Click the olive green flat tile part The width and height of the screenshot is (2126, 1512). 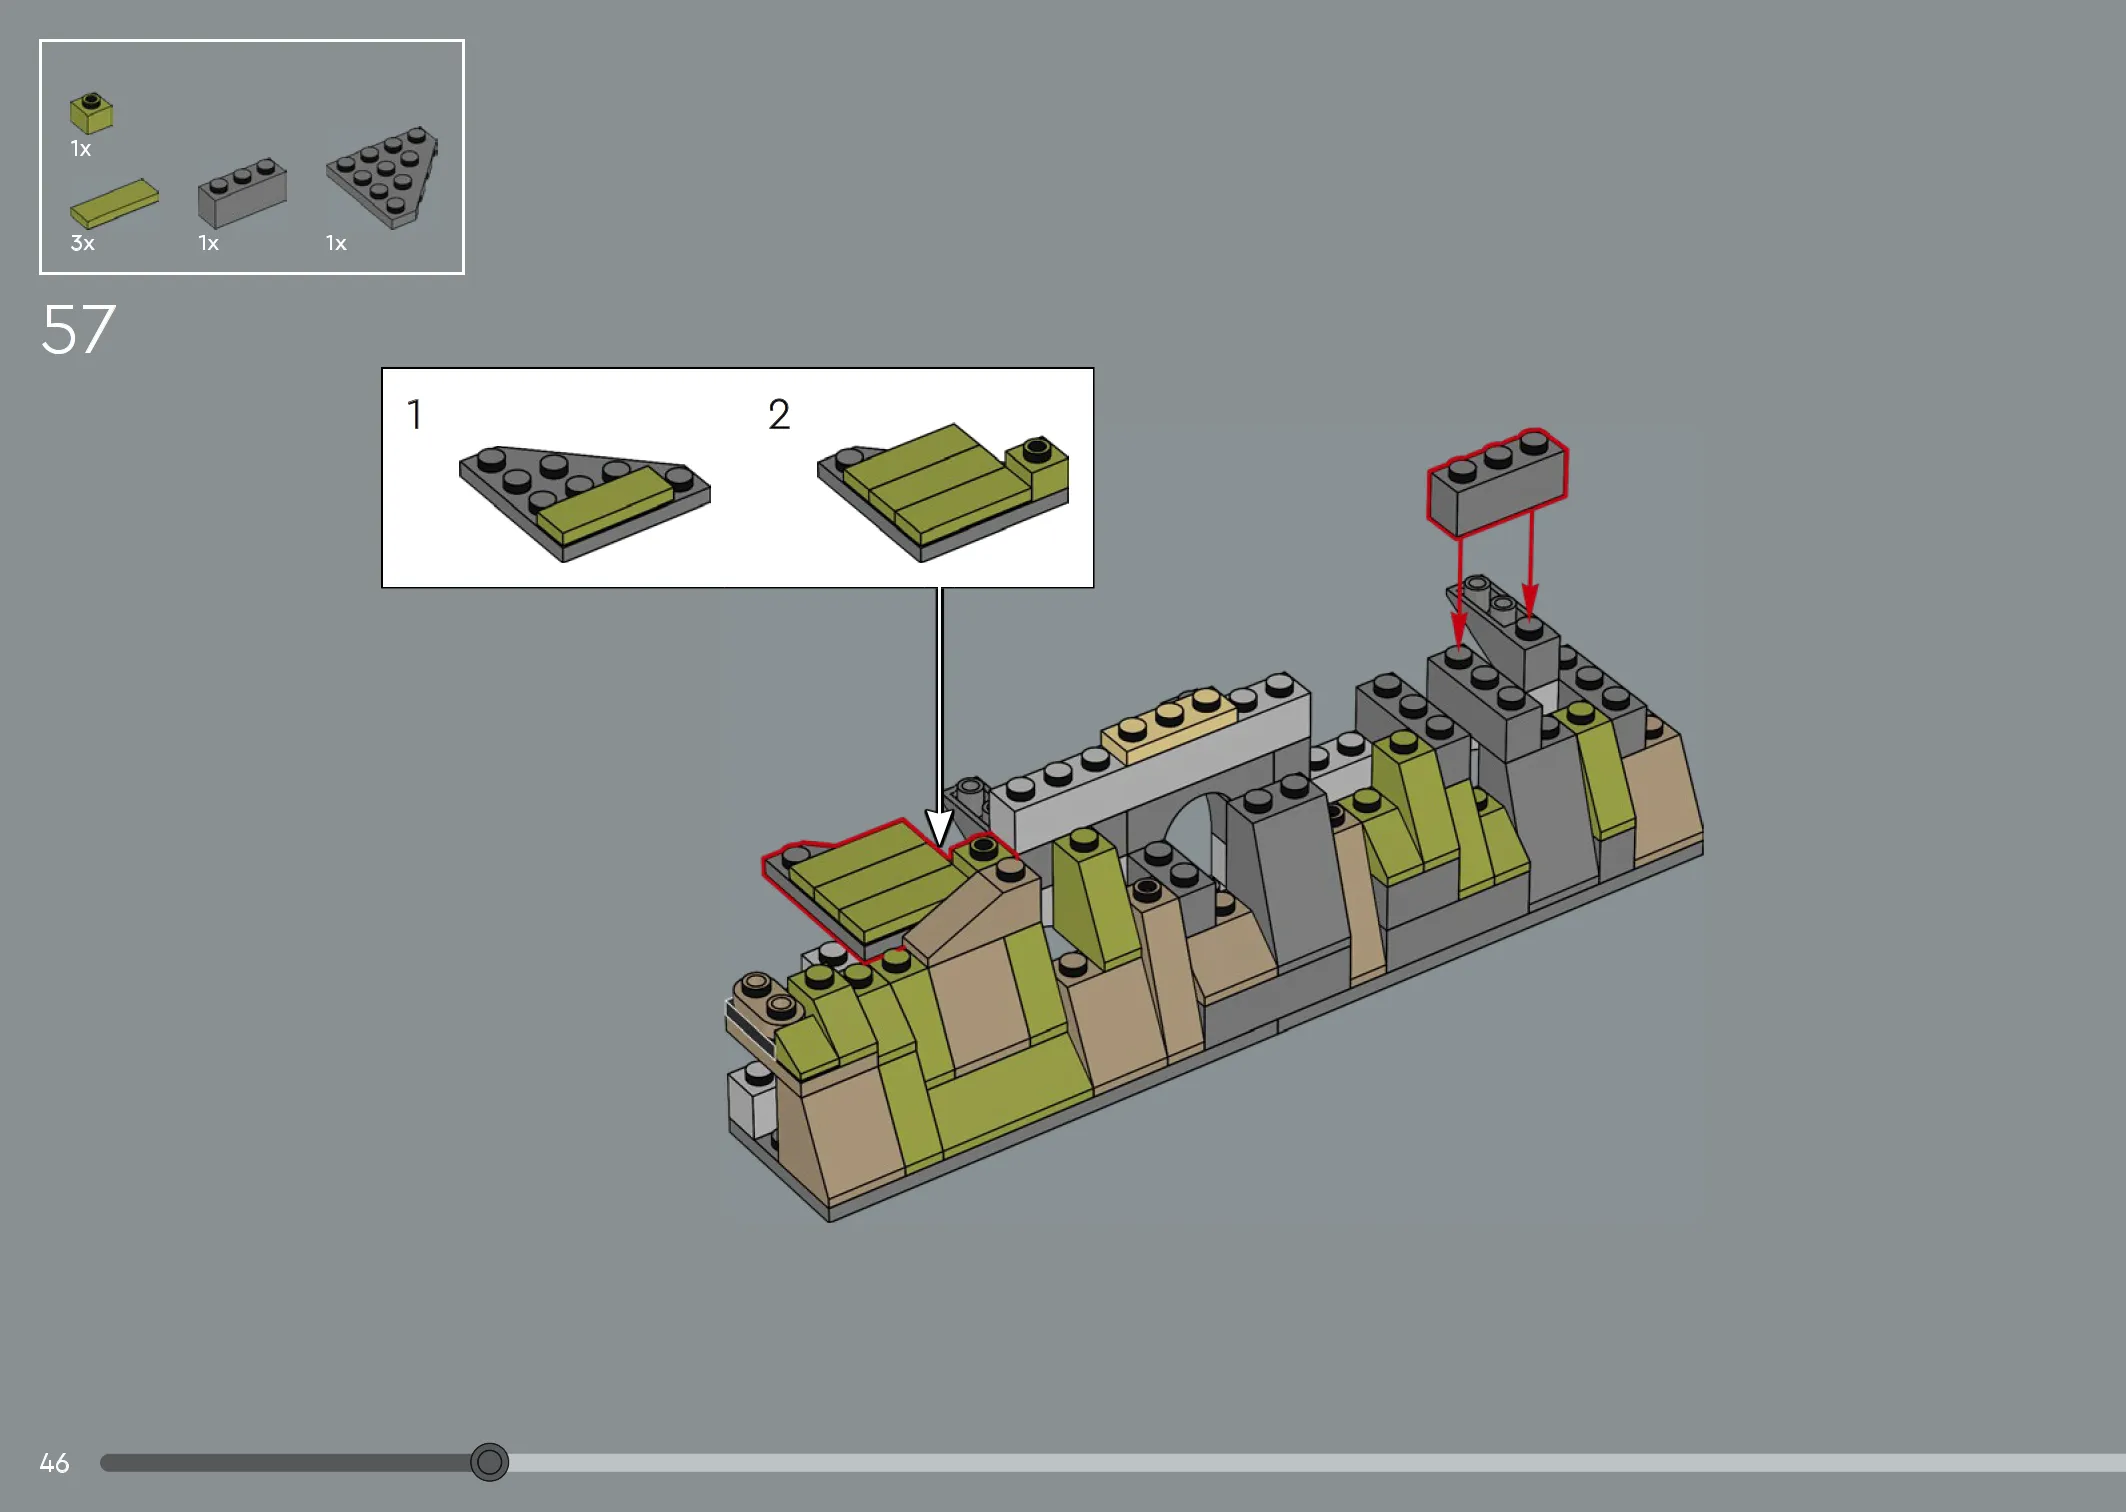[x=114, y=204]
